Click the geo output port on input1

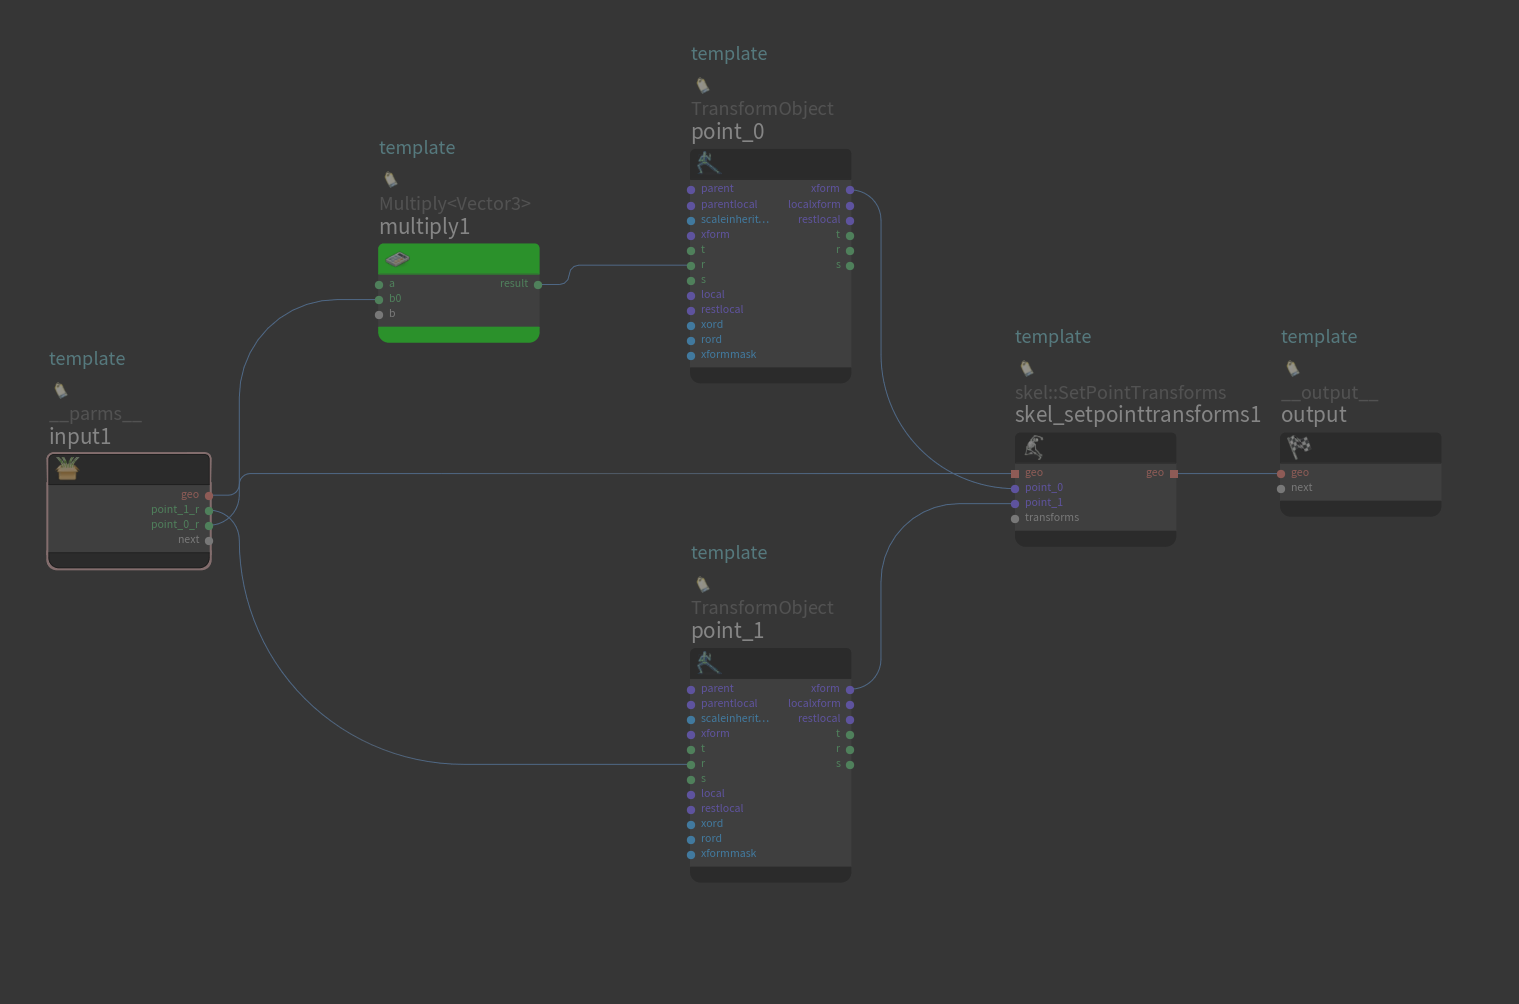(x=209, y=495)
